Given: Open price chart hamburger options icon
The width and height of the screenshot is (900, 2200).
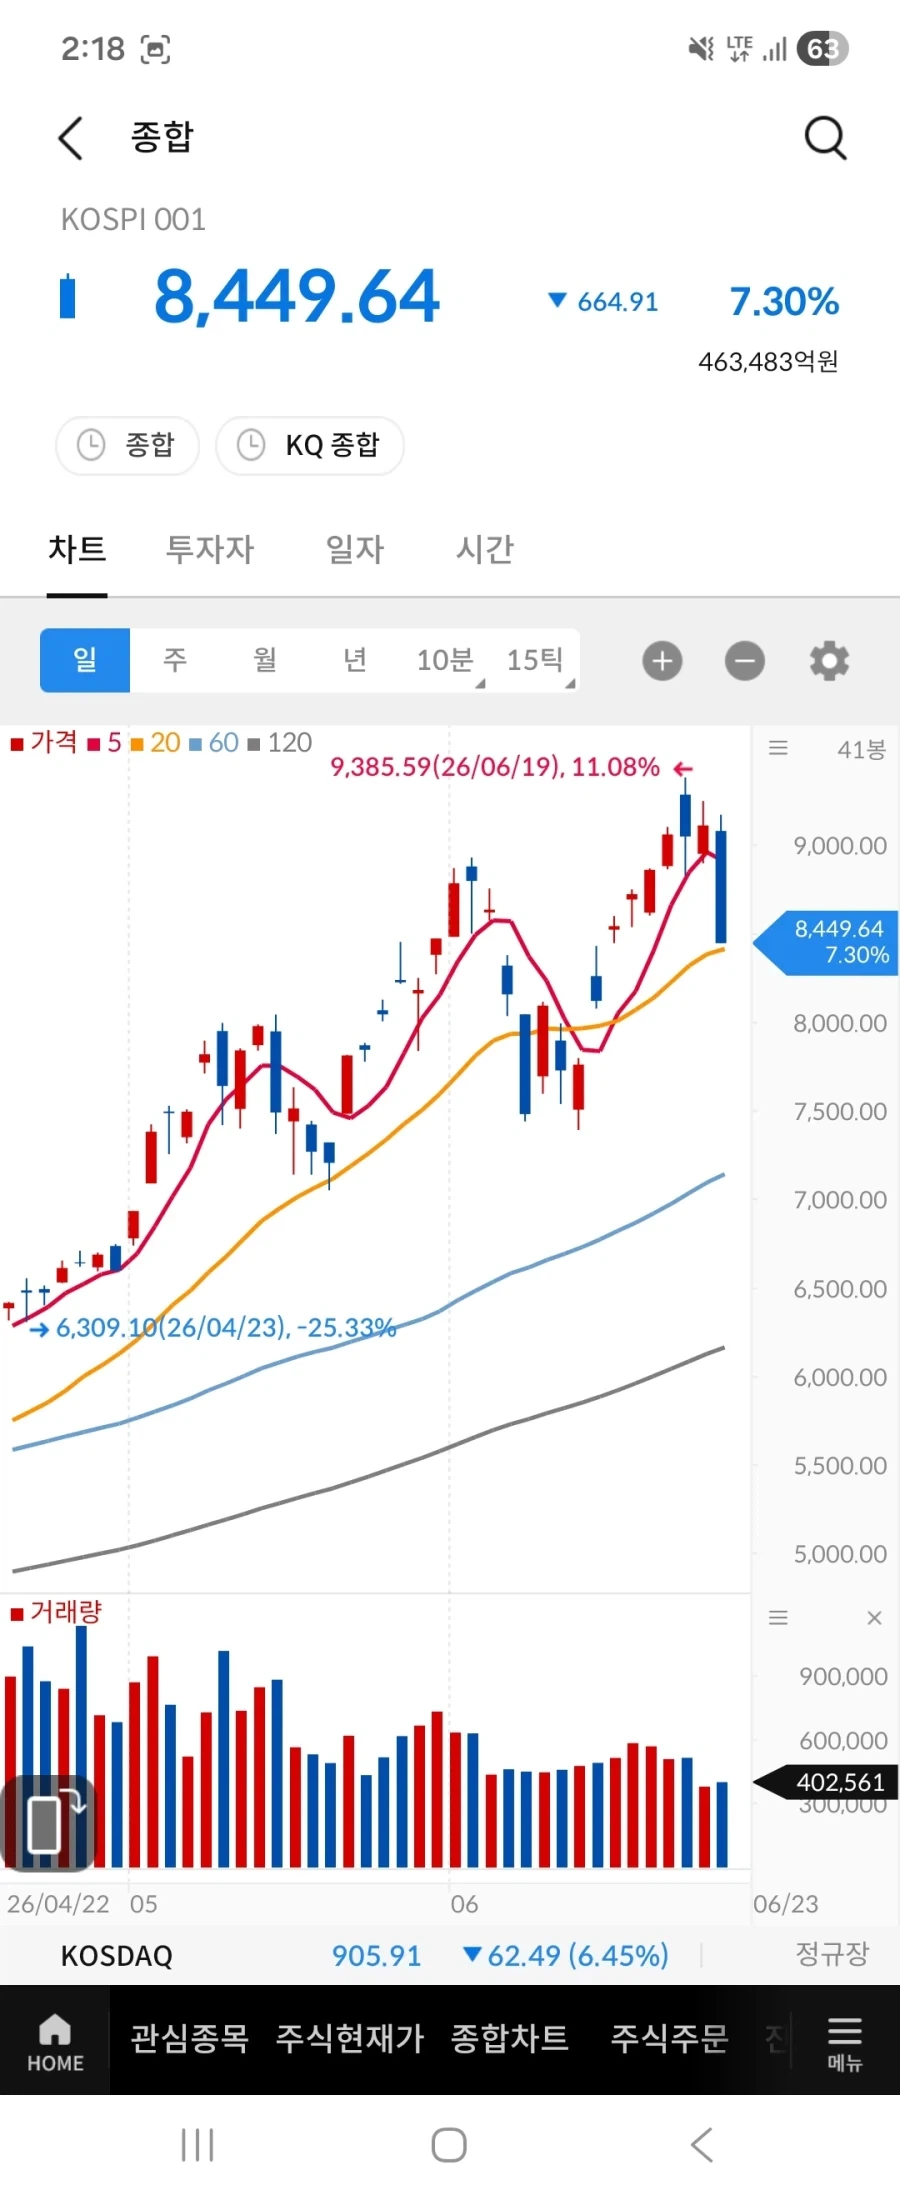Looking at the screenshot, I should (778, 748).
